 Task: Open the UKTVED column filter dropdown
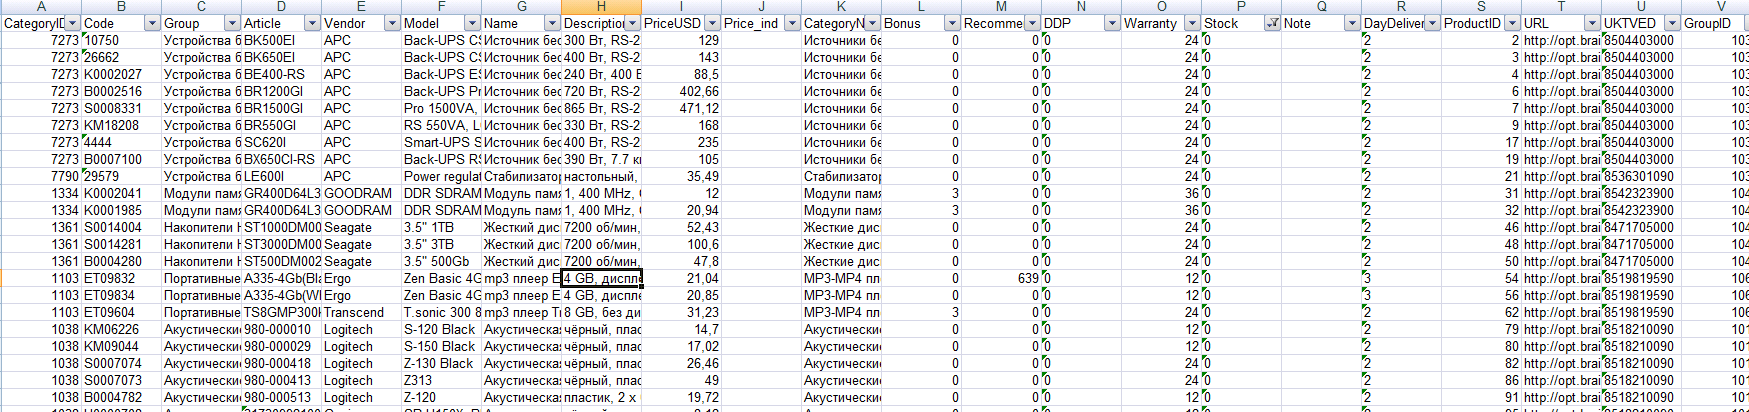pos(1672,23)
